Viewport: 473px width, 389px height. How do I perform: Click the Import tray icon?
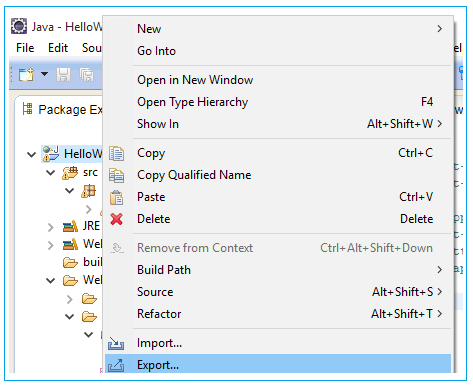pos(116,343)
